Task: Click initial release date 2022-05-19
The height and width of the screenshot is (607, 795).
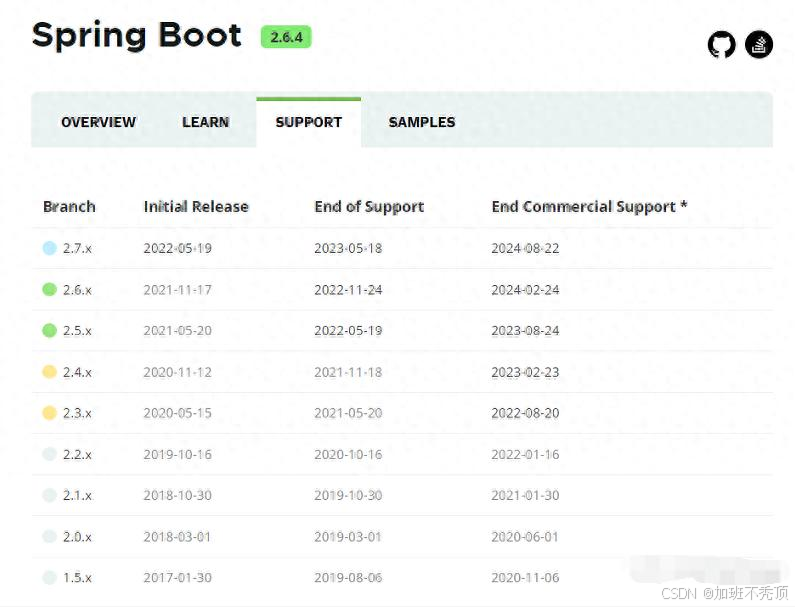Action: tap(177, 248)
